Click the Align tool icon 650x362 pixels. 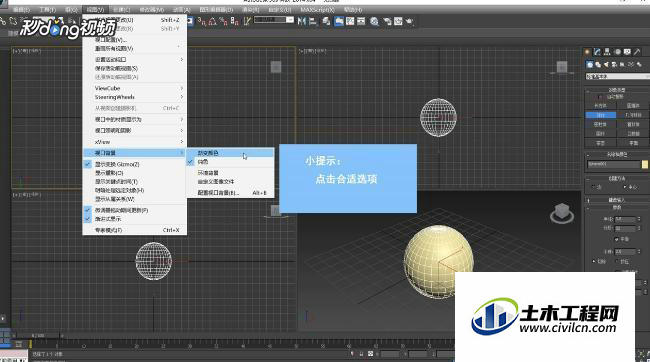point(313,21)
